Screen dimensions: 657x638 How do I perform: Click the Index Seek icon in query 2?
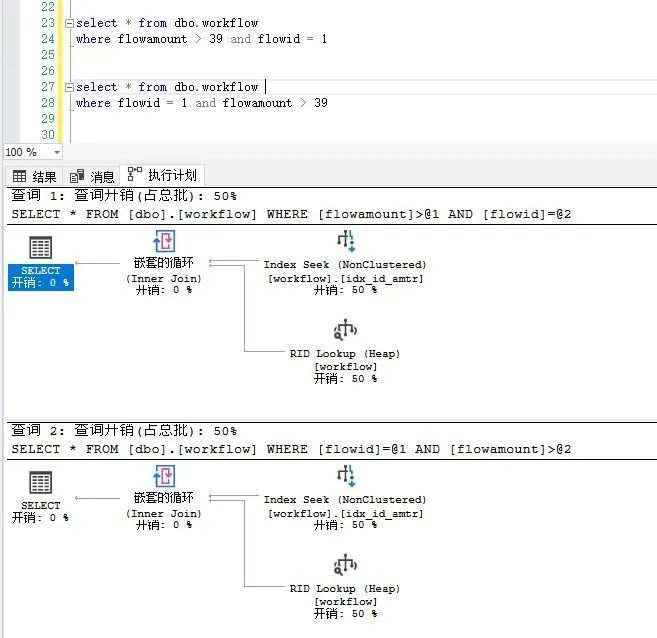tap(346, 476)
